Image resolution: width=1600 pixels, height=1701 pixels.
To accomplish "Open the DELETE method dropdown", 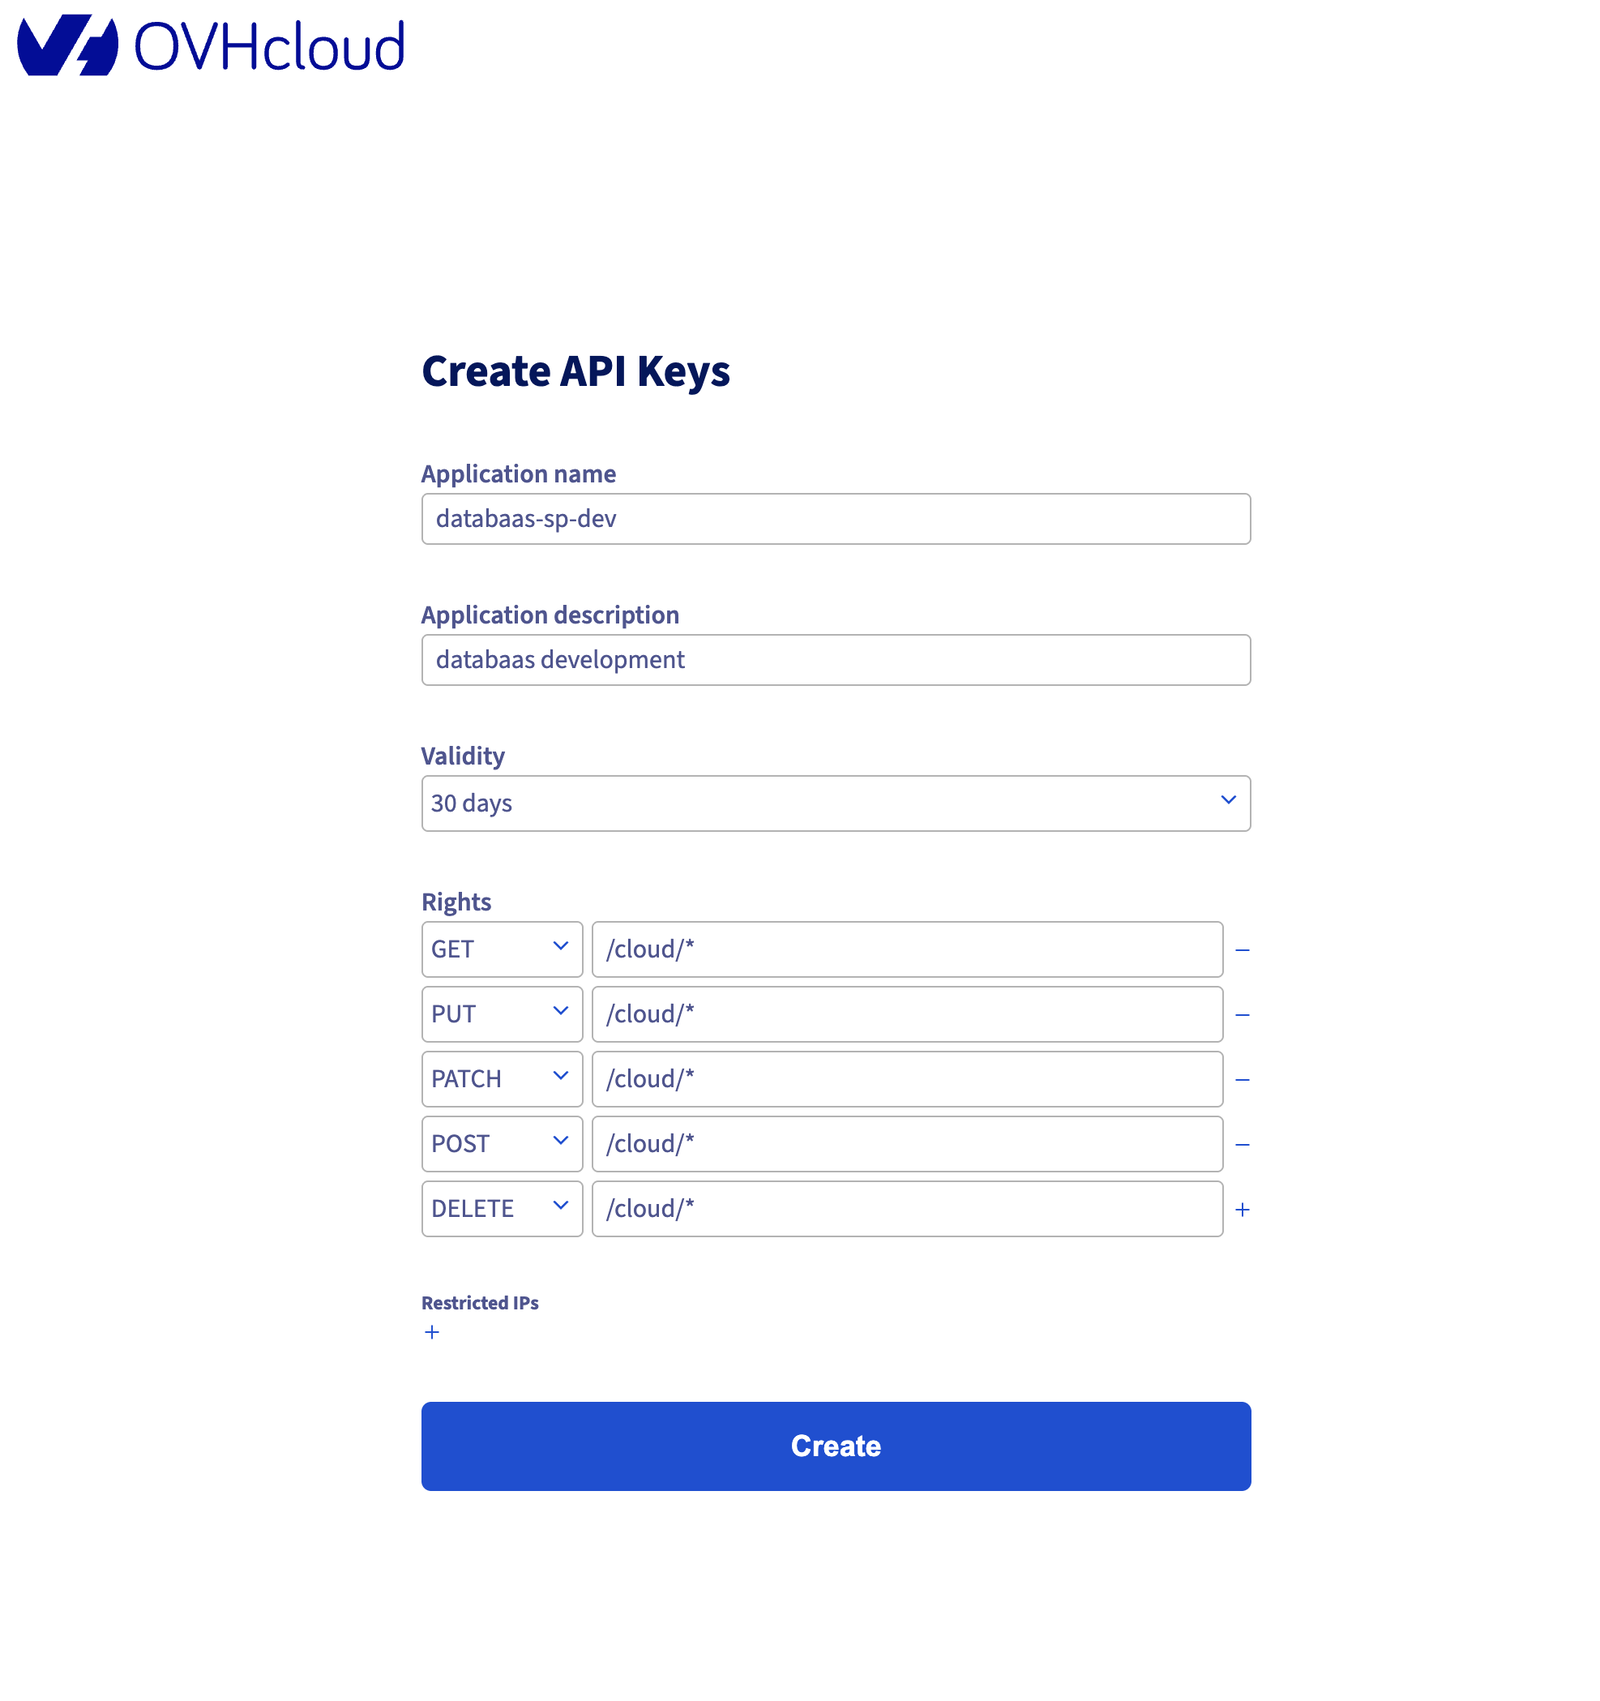I will tap(502, 1209).
